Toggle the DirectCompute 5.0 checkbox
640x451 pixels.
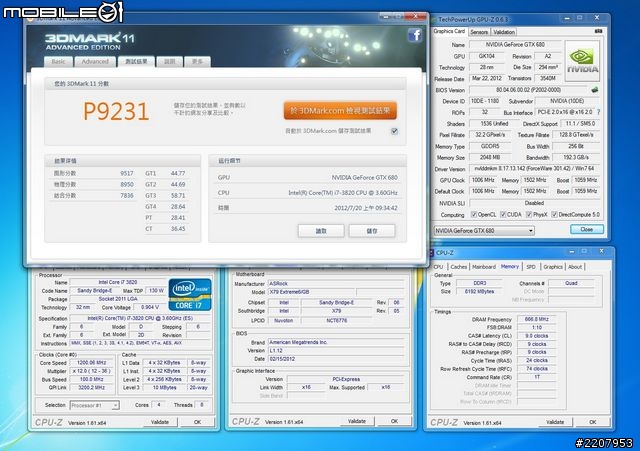(x=555, y=214)
